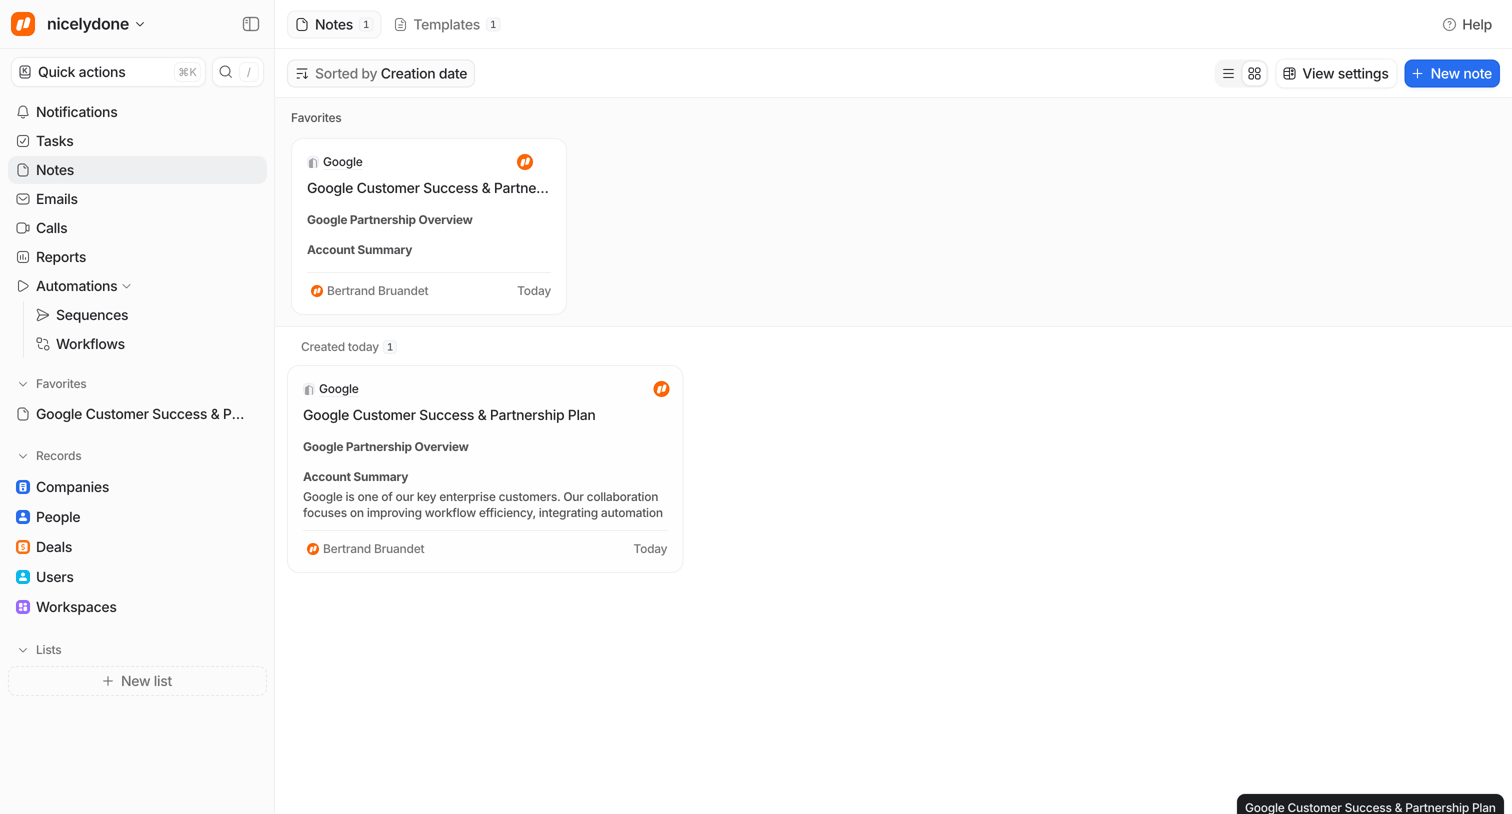Click the Calls camera icon
This screenshot has width=1512, height=814.
pyautogui.click(x=23, y=228)
